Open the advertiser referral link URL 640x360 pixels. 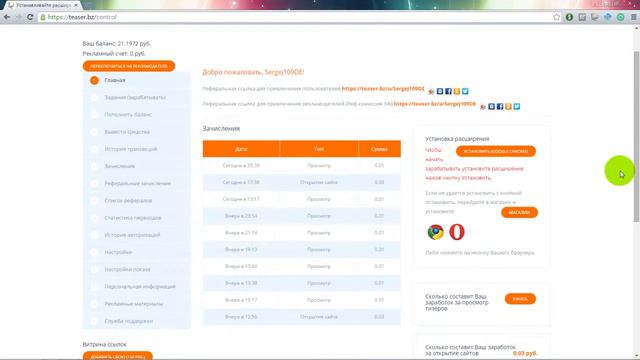(x=435, y=104)
